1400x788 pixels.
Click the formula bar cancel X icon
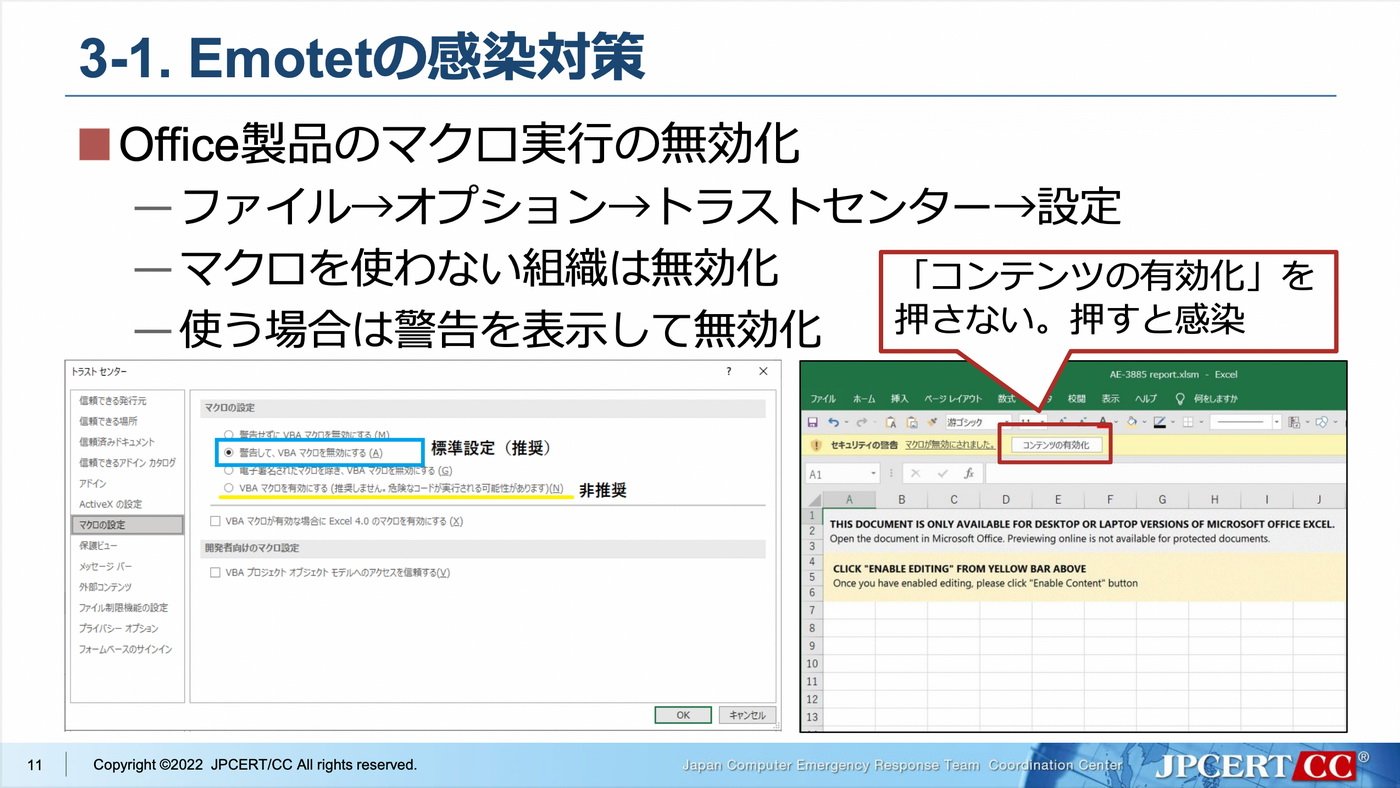tap(914, 473)
